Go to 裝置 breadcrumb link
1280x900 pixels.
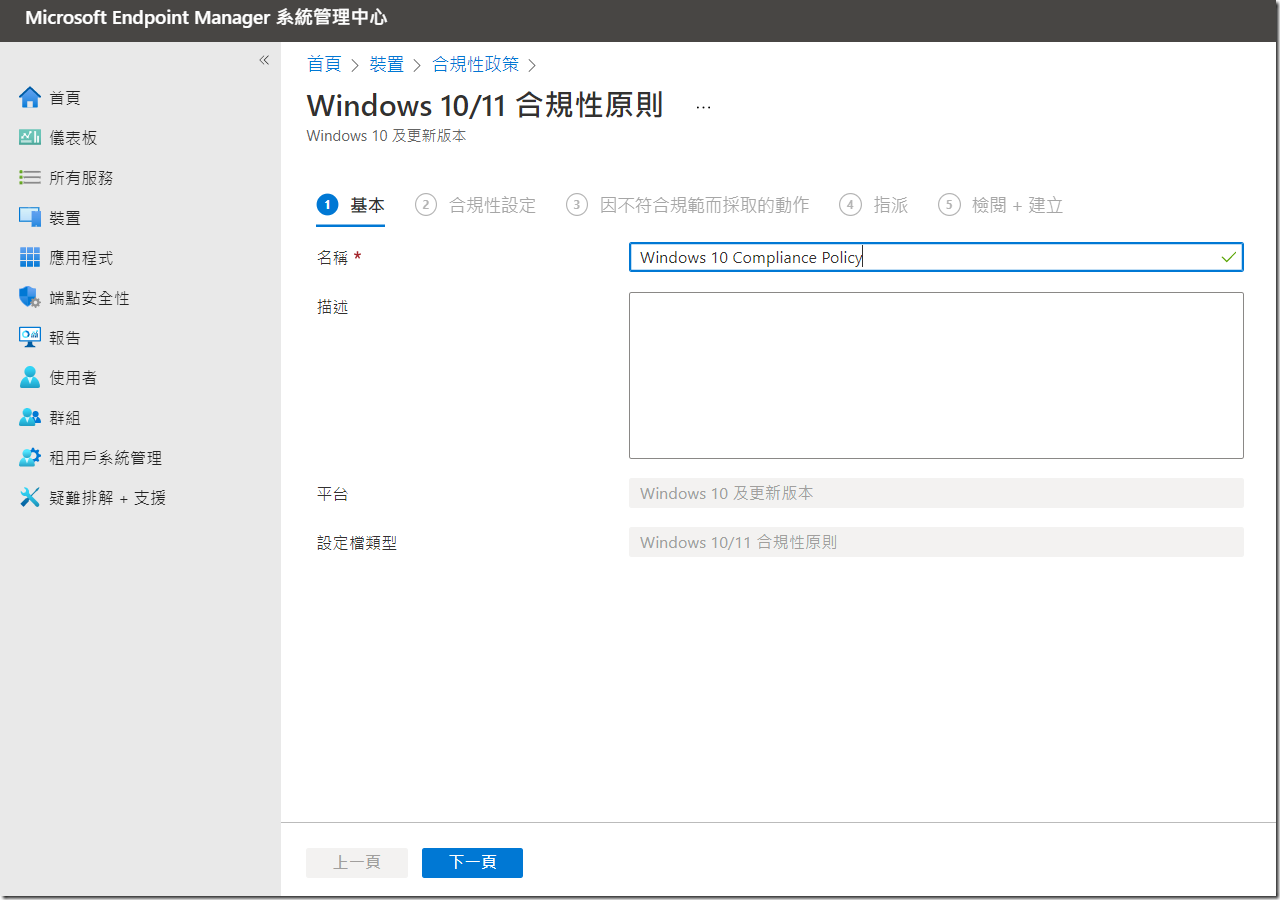(387, 64)
